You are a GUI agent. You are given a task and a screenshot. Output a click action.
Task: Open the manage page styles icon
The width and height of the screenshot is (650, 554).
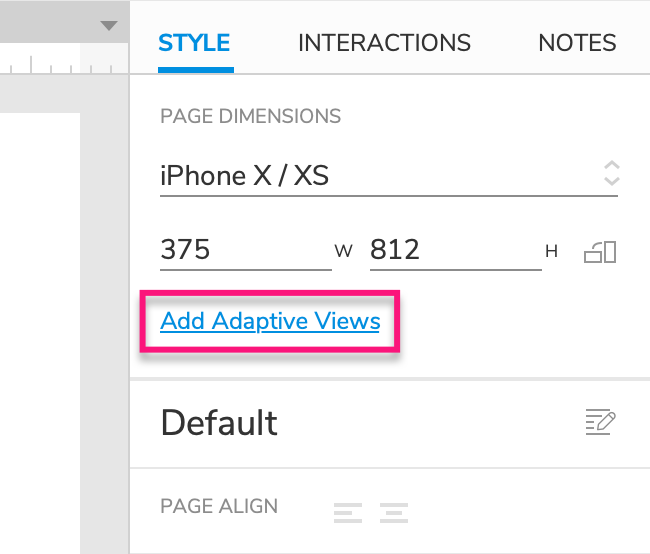600,422
